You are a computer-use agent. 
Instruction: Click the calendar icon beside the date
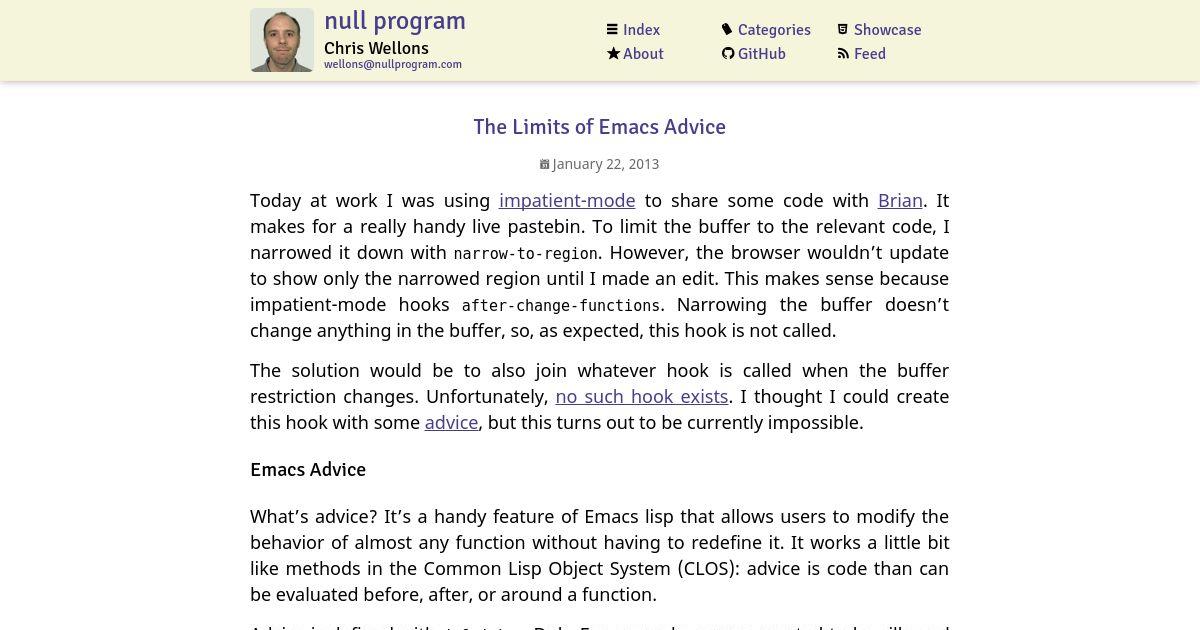click(x=545, y=164)
